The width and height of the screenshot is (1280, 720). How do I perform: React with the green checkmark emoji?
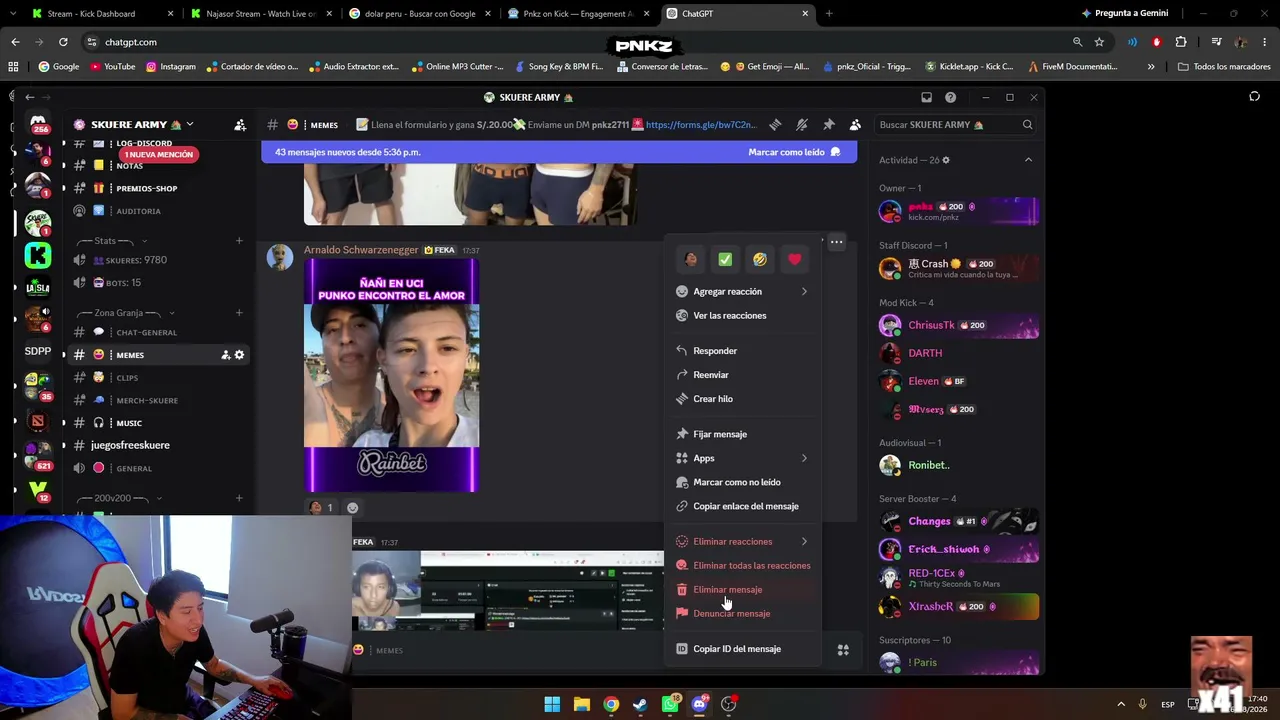point(725,260)
